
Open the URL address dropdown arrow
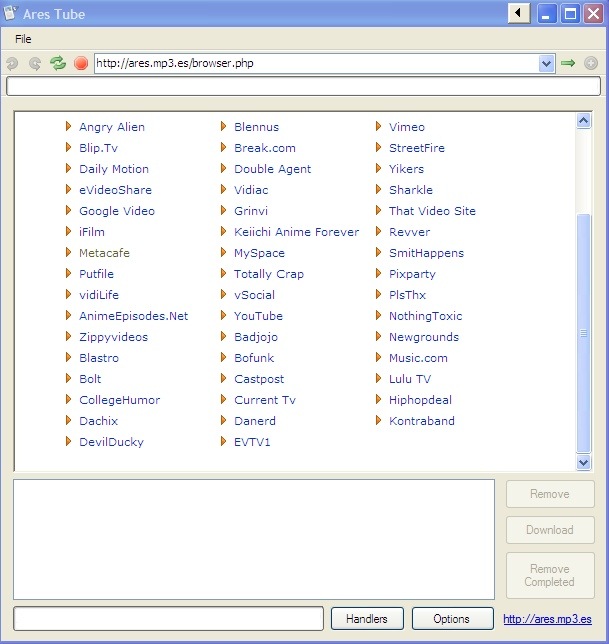[x=546, y=63]
